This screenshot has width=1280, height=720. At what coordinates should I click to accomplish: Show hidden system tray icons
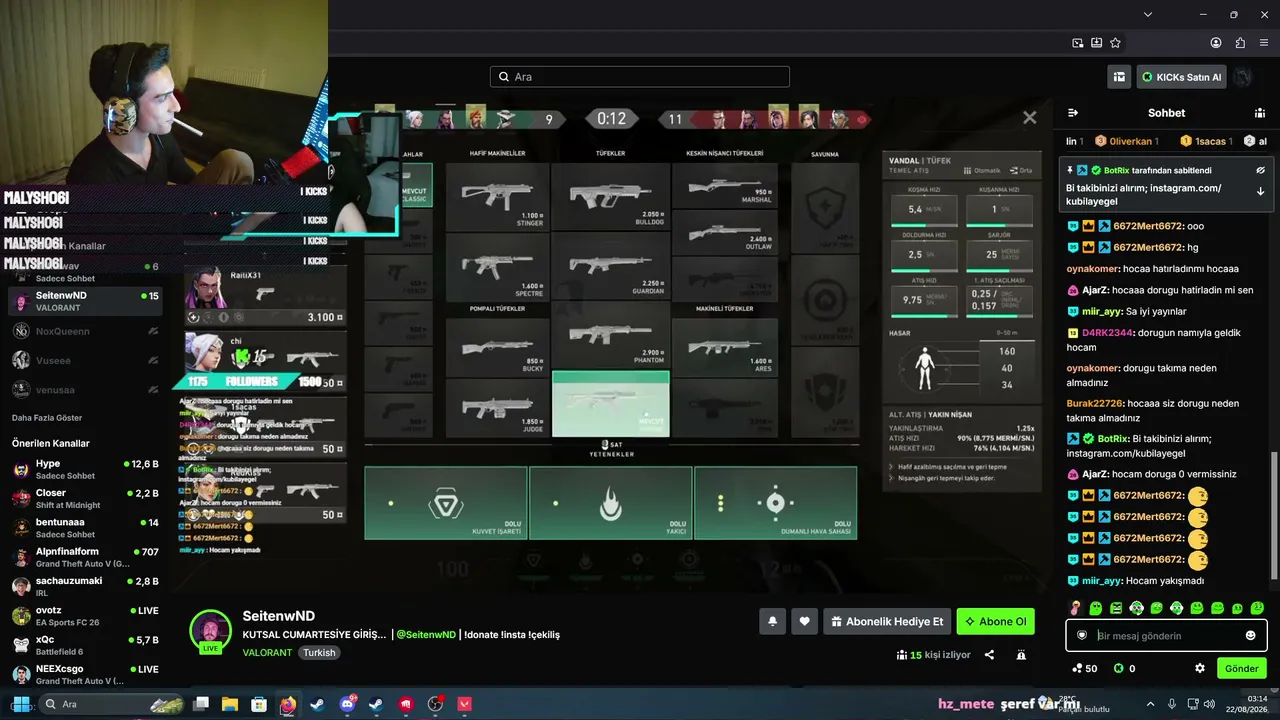1149,704
